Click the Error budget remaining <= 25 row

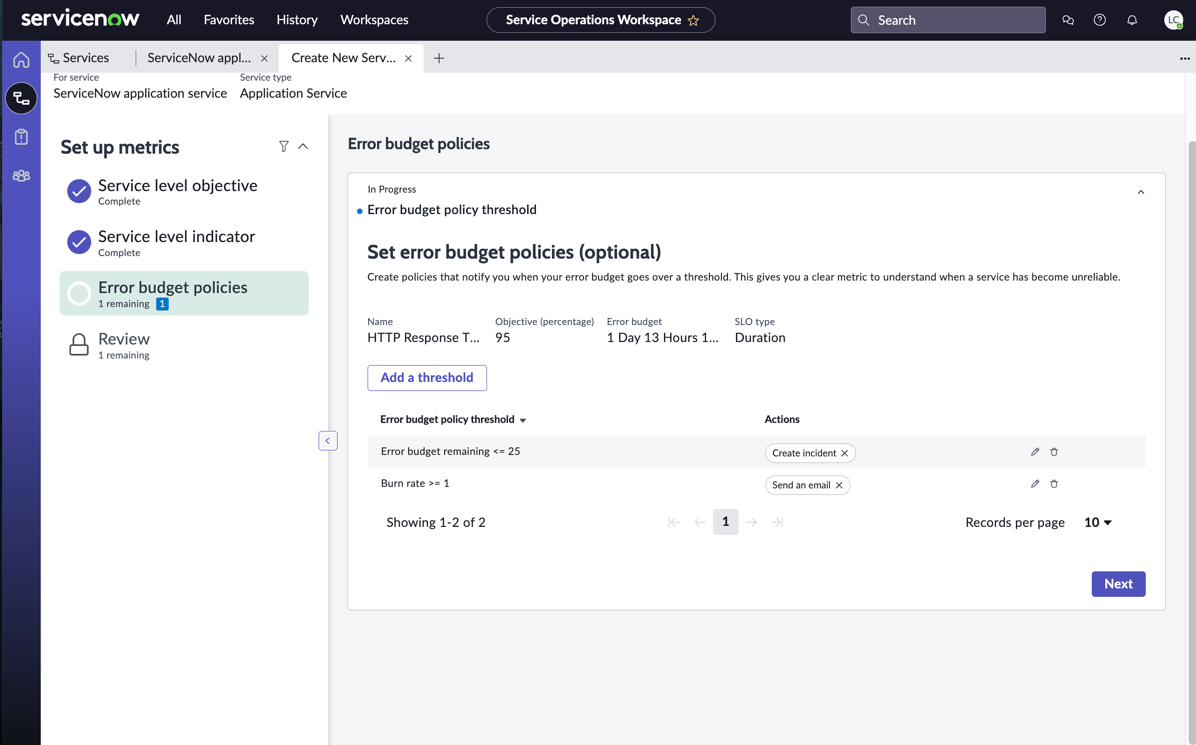756,451
